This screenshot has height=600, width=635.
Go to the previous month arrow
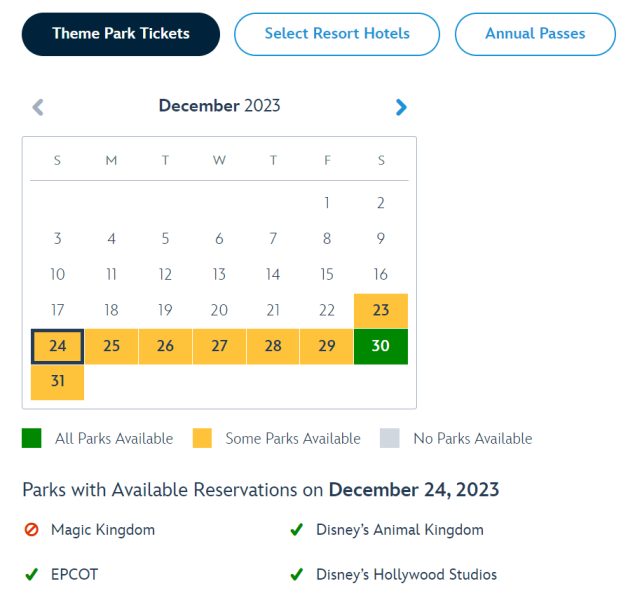[x=38, y=107]
